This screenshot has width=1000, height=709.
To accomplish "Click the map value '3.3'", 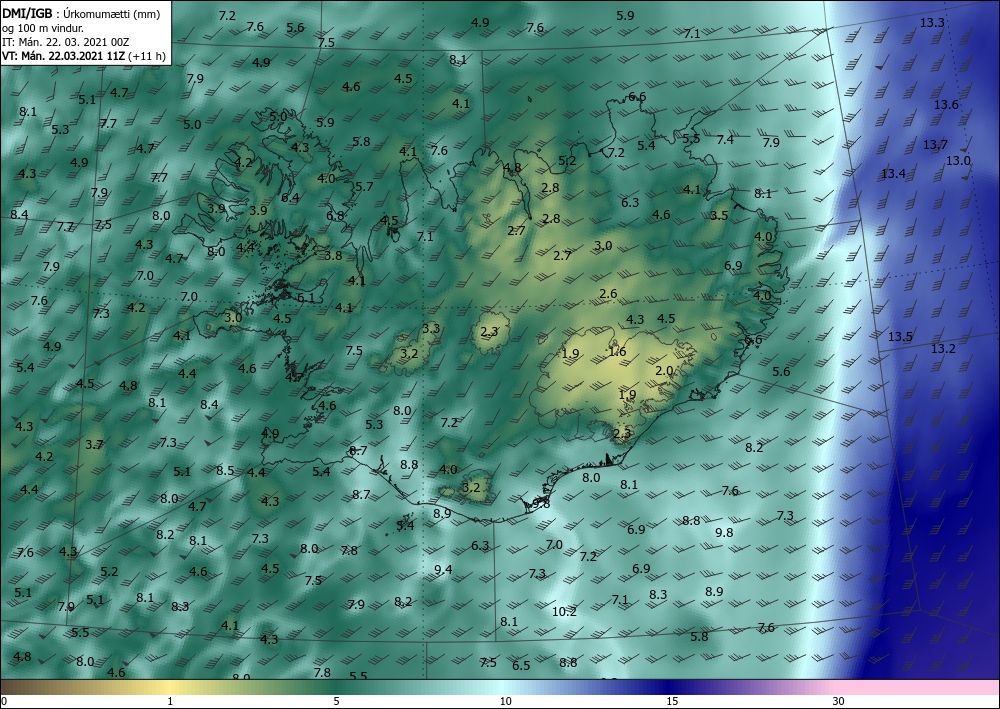I will pyautogui.click(x=431, y=328).
